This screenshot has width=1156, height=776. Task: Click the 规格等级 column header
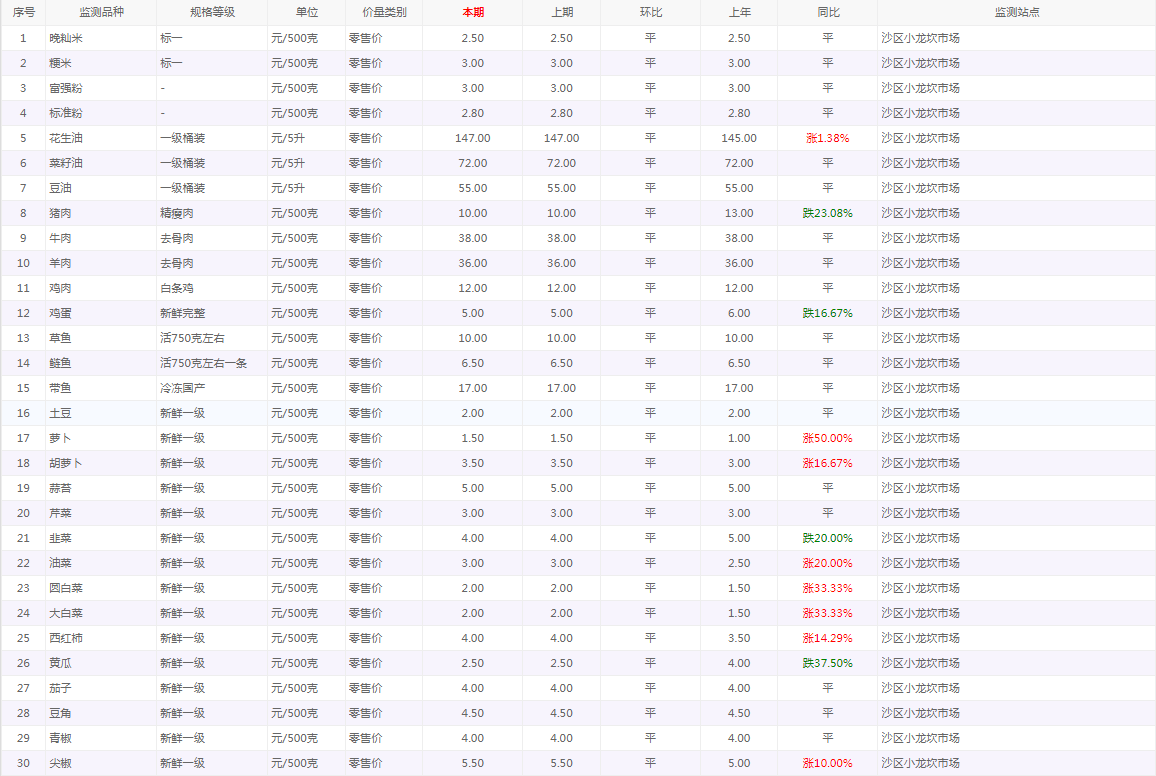tap(212, 13)
